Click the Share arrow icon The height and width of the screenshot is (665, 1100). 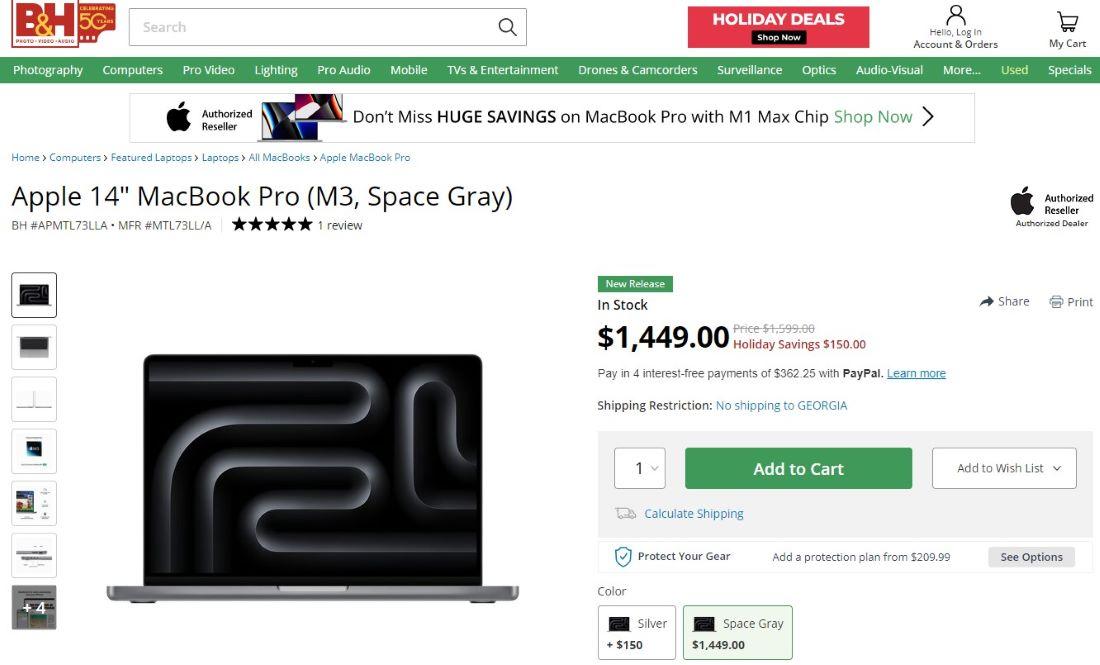point(986,302)
